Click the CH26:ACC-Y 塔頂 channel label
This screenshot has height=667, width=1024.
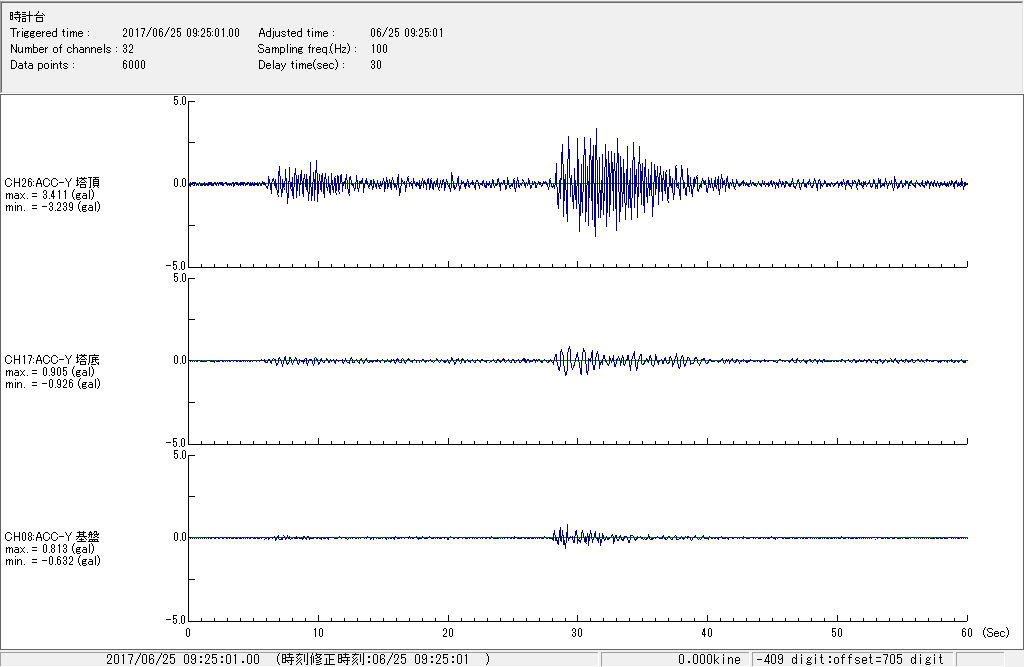52,182
